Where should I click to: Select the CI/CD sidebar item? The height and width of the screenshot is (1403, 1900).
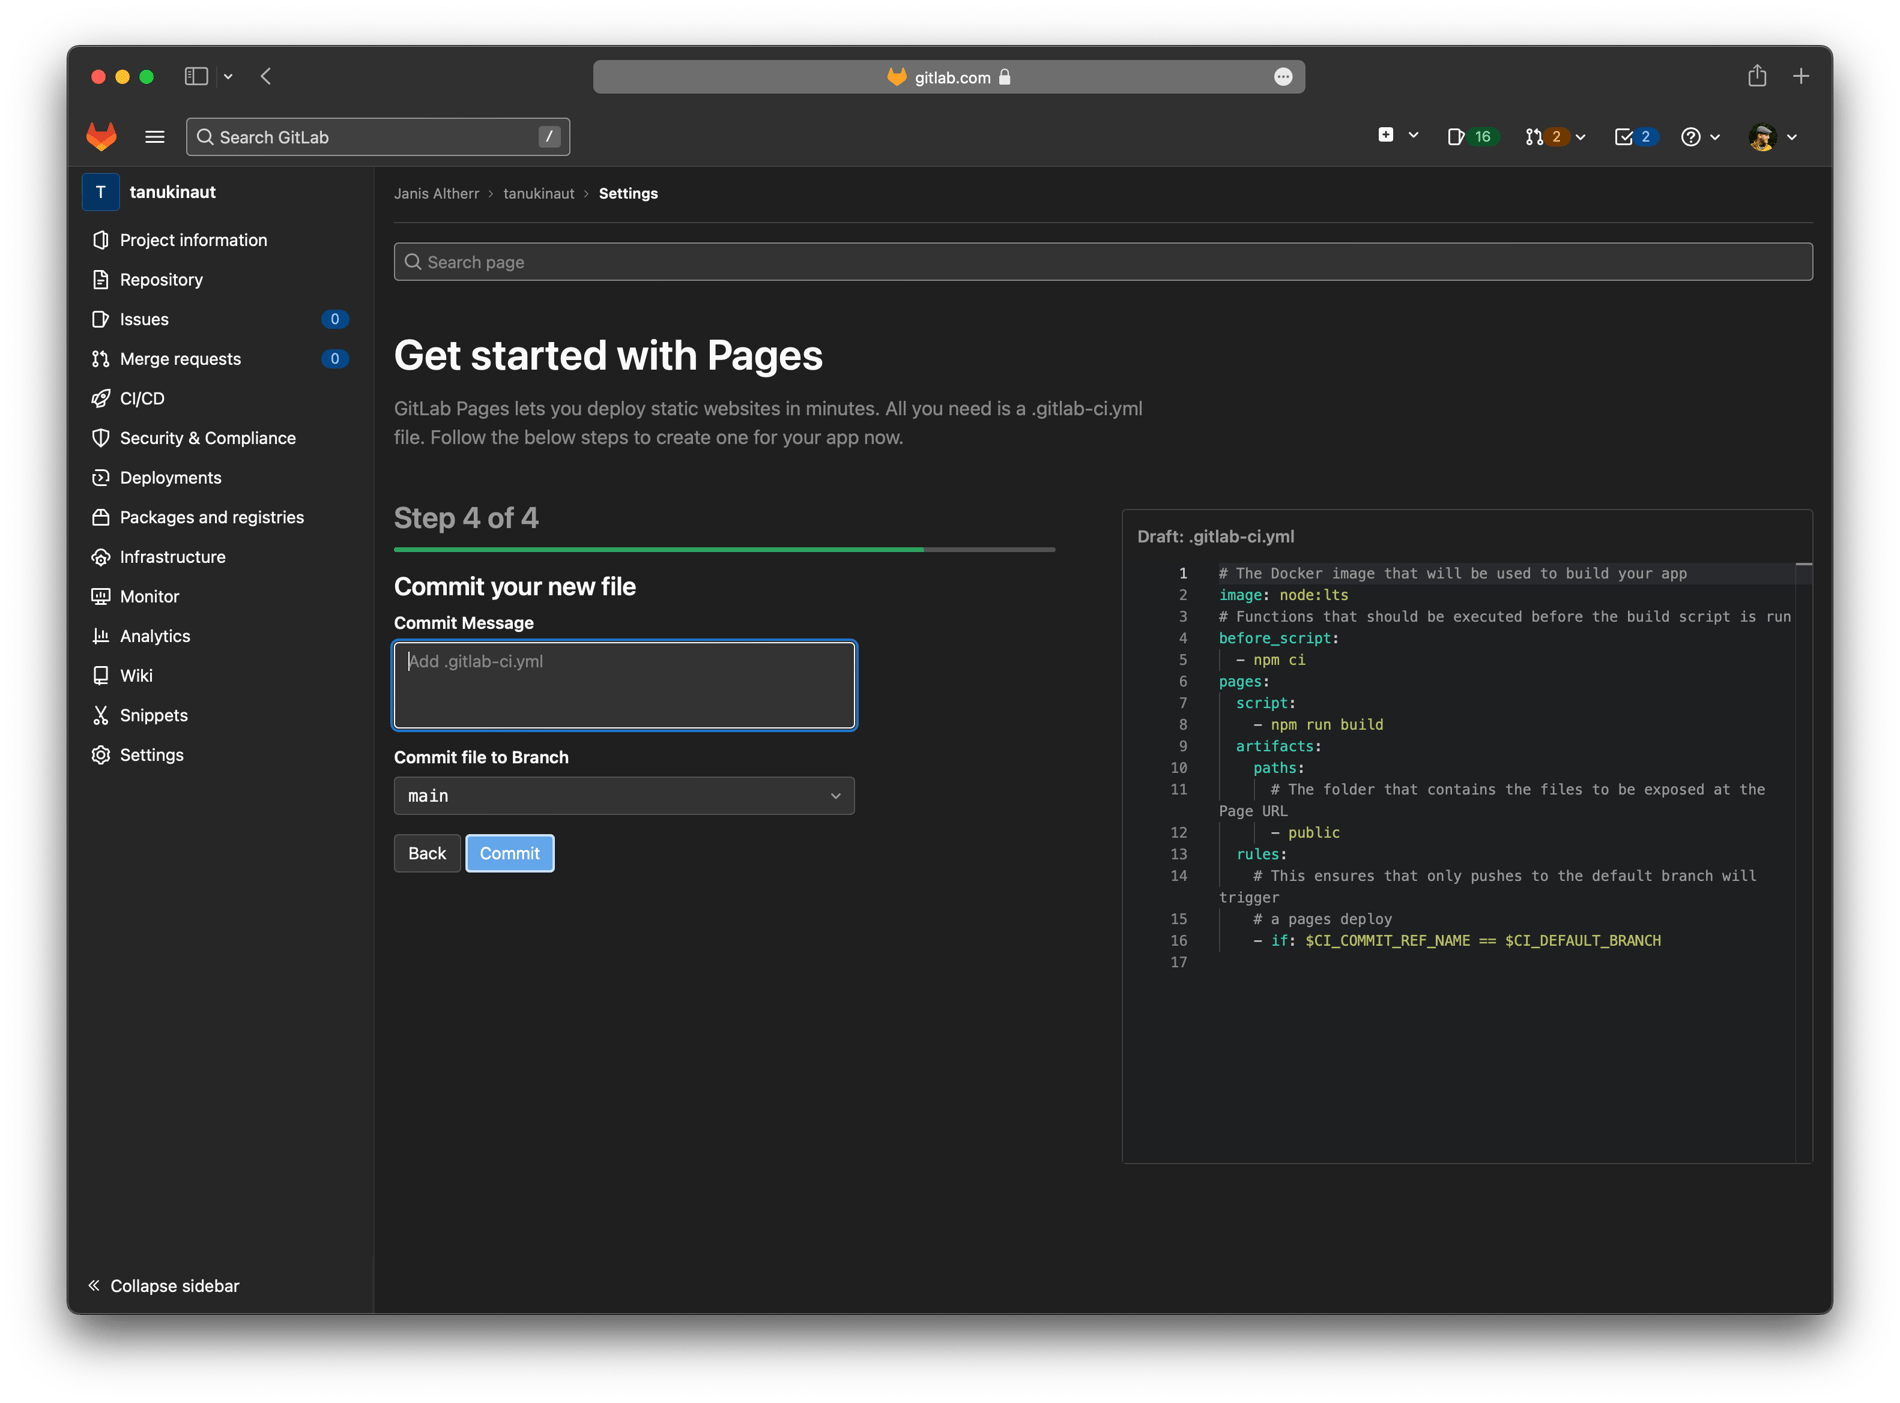(141, 398)
